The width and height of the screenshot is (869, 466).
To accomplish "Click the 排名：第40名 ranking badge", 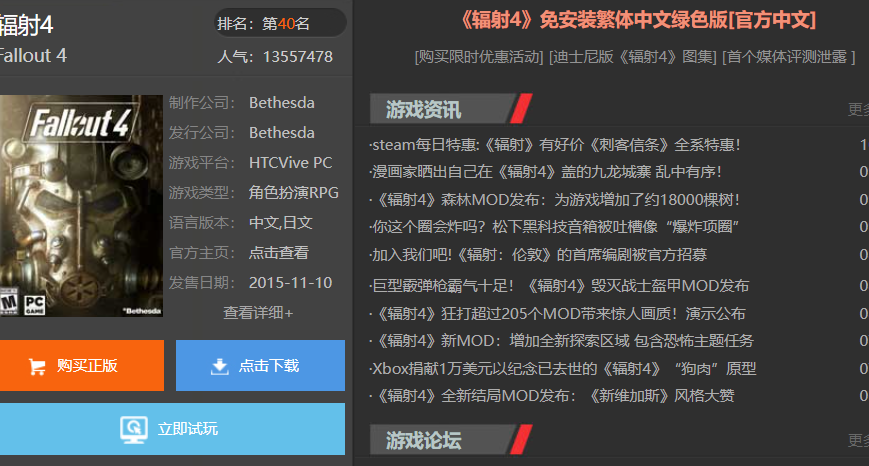I will pos(280,23).
